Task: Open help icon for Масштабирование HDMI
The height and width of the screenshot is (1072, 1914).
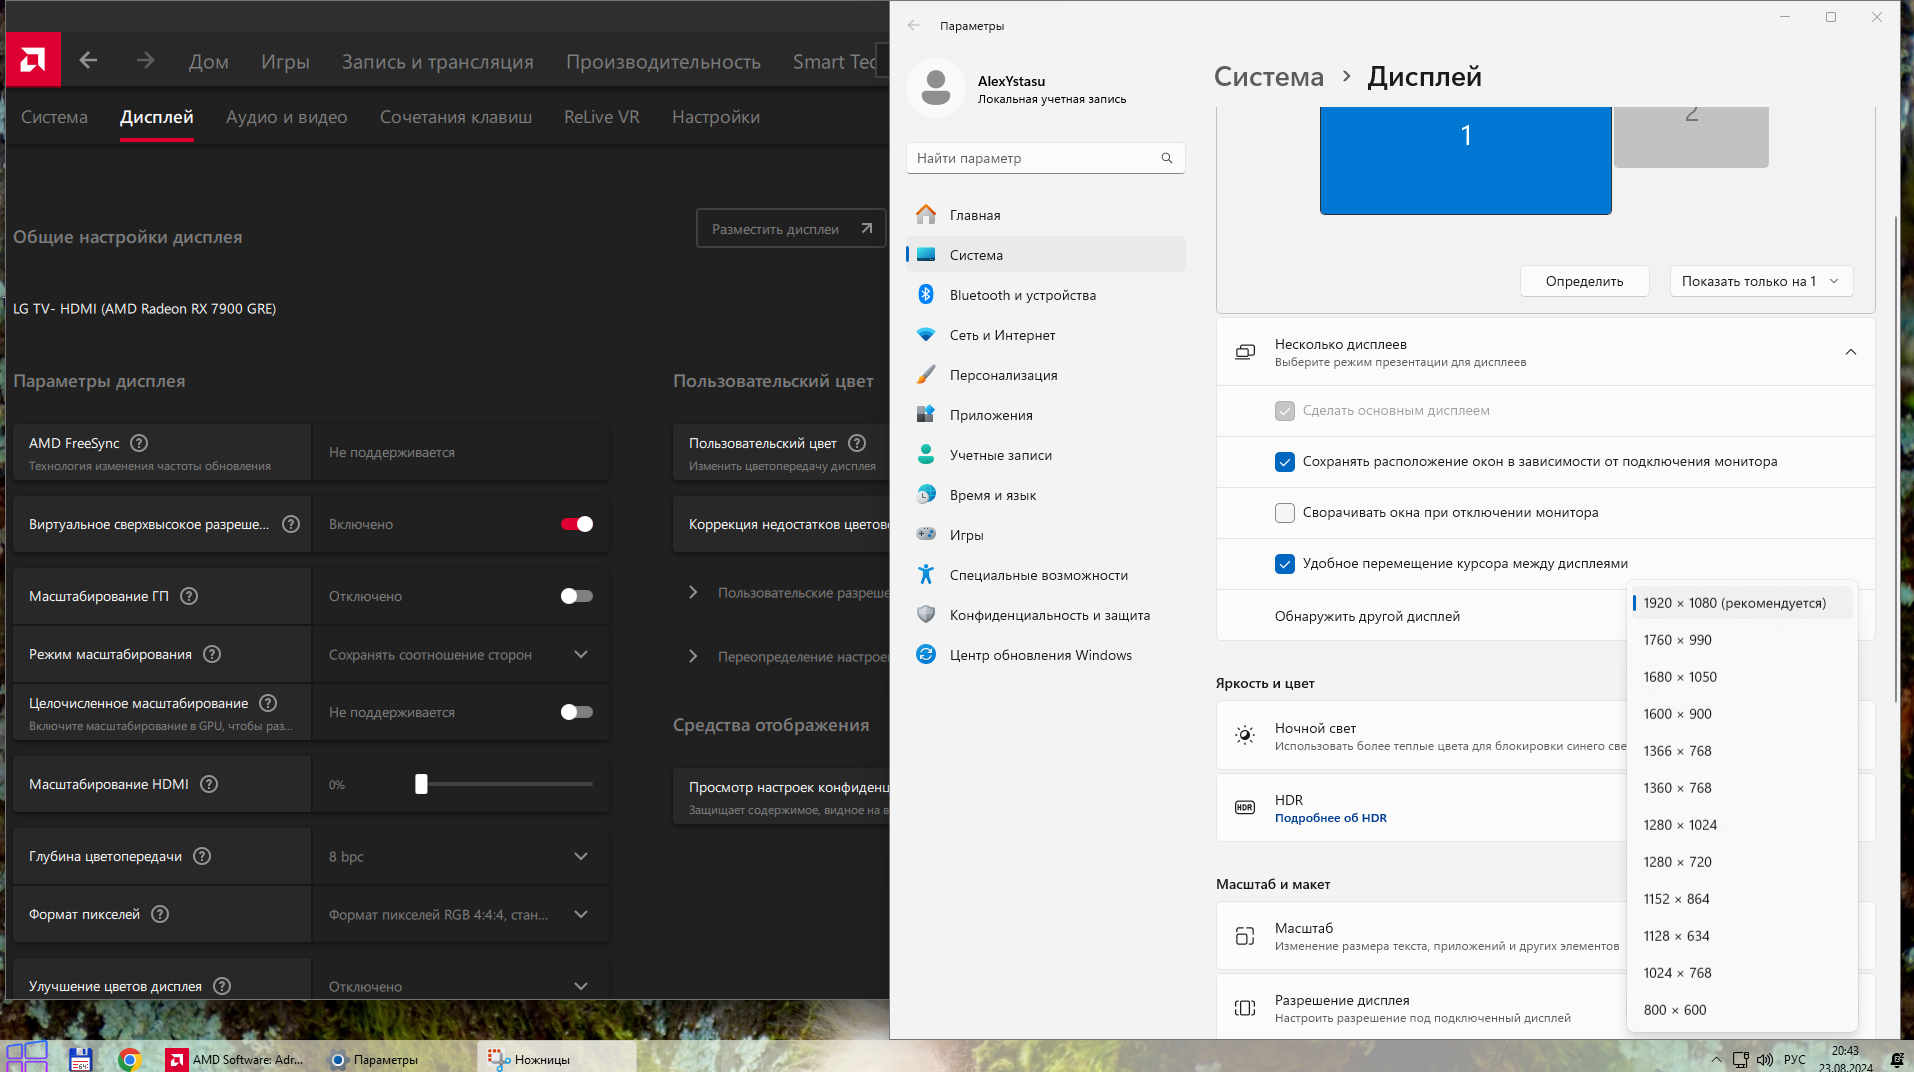Action: [x=209, y=784]
